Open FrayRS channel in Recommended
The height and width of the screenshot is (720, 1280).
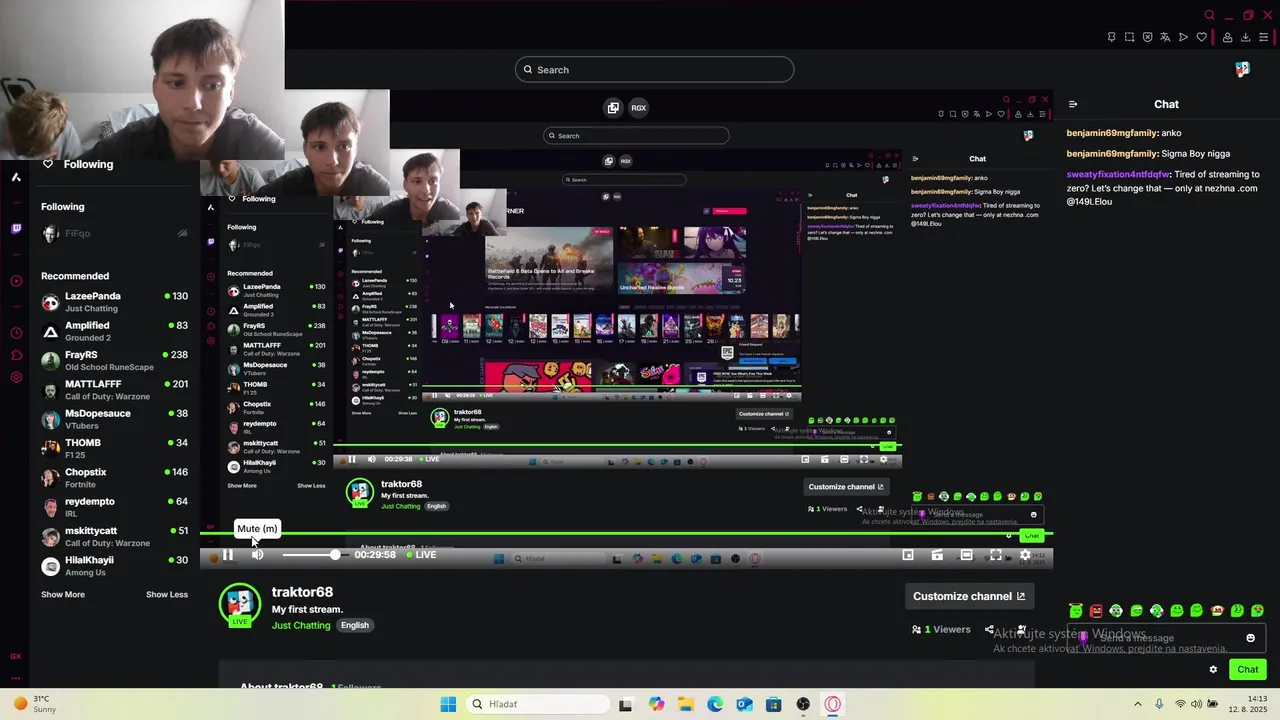(115, 360)
